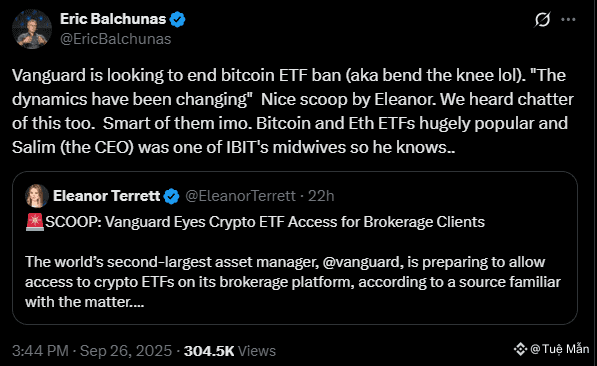Select the Eleanor Terrett name in quoted post
Viewport: 597px width, 366px height.
[x=106, y=196]
